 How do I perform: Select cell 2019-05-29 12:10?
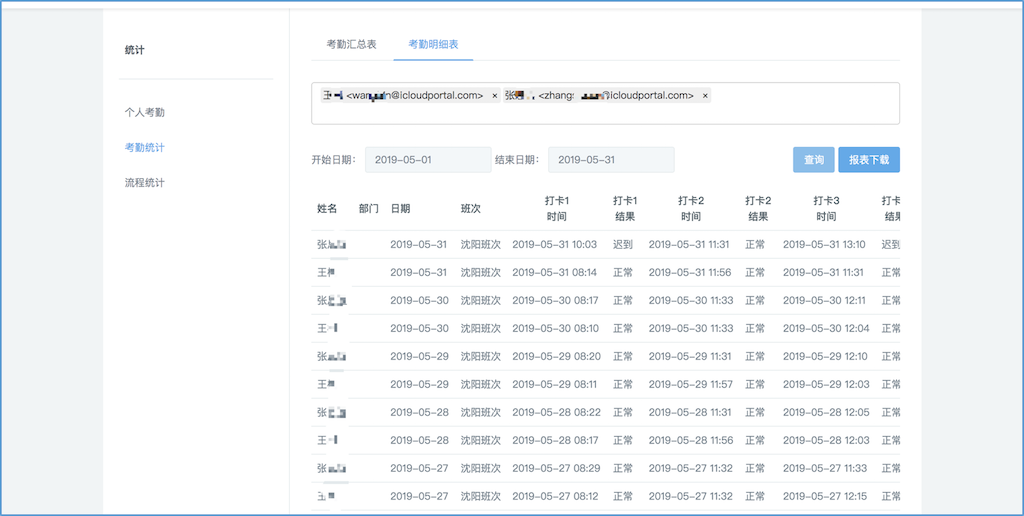coord(825,357)
